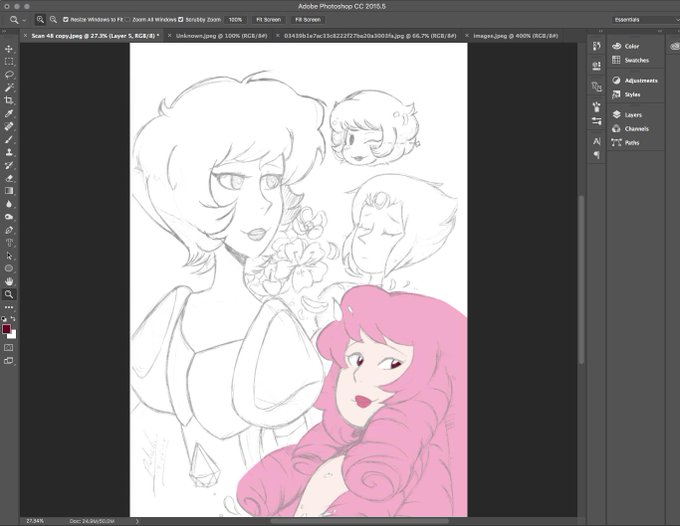Open the Brush panel icon
680x526 pixels.
(597, 107)
